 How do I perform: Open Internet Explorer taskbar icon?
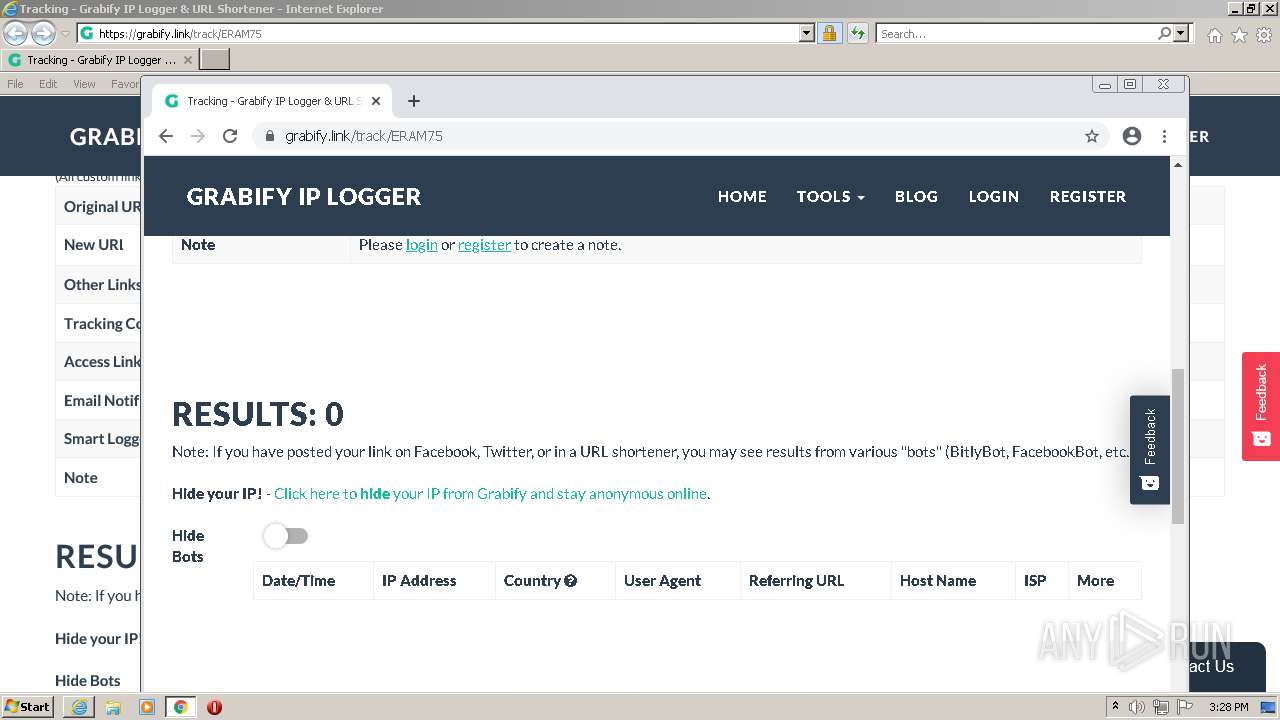79,707
